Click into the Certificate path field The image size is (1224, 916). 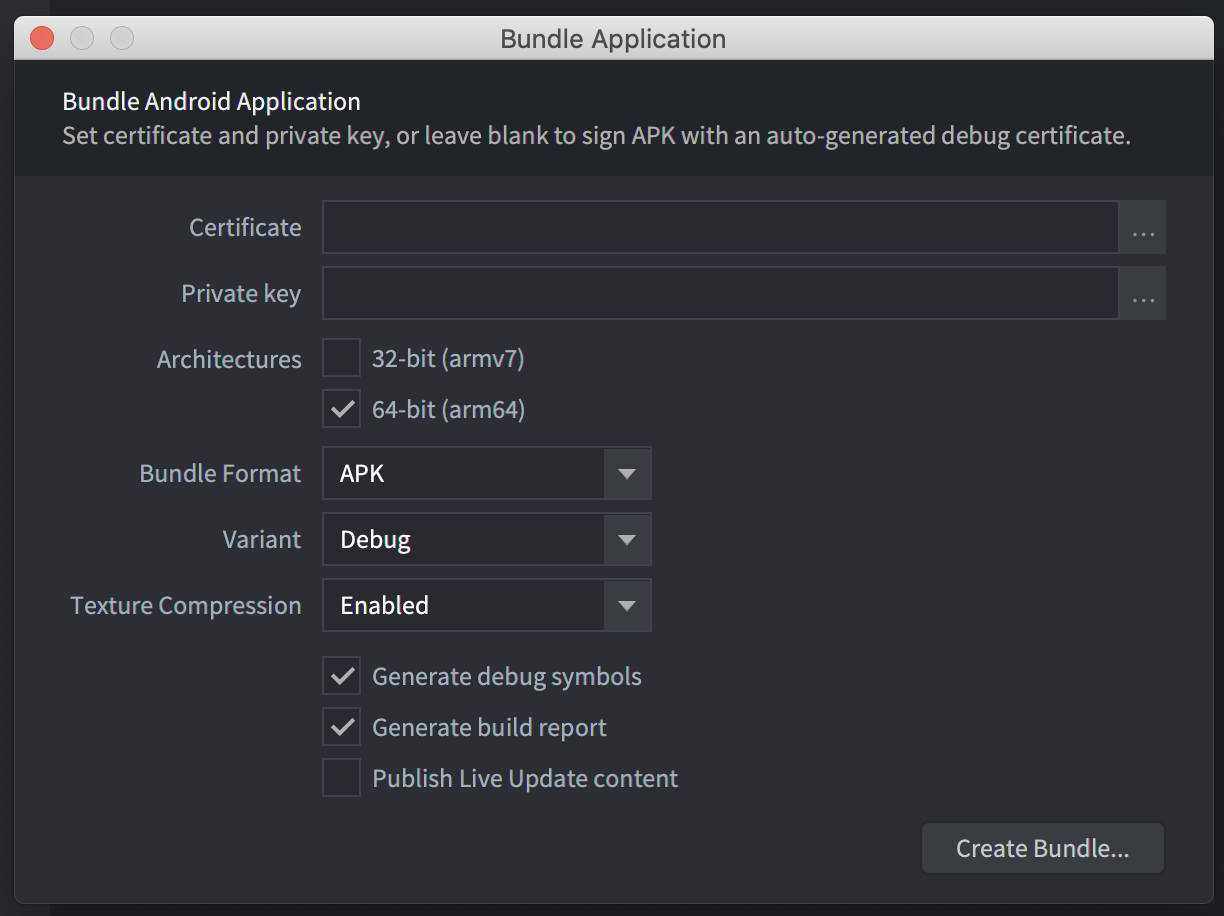(720, 228)
